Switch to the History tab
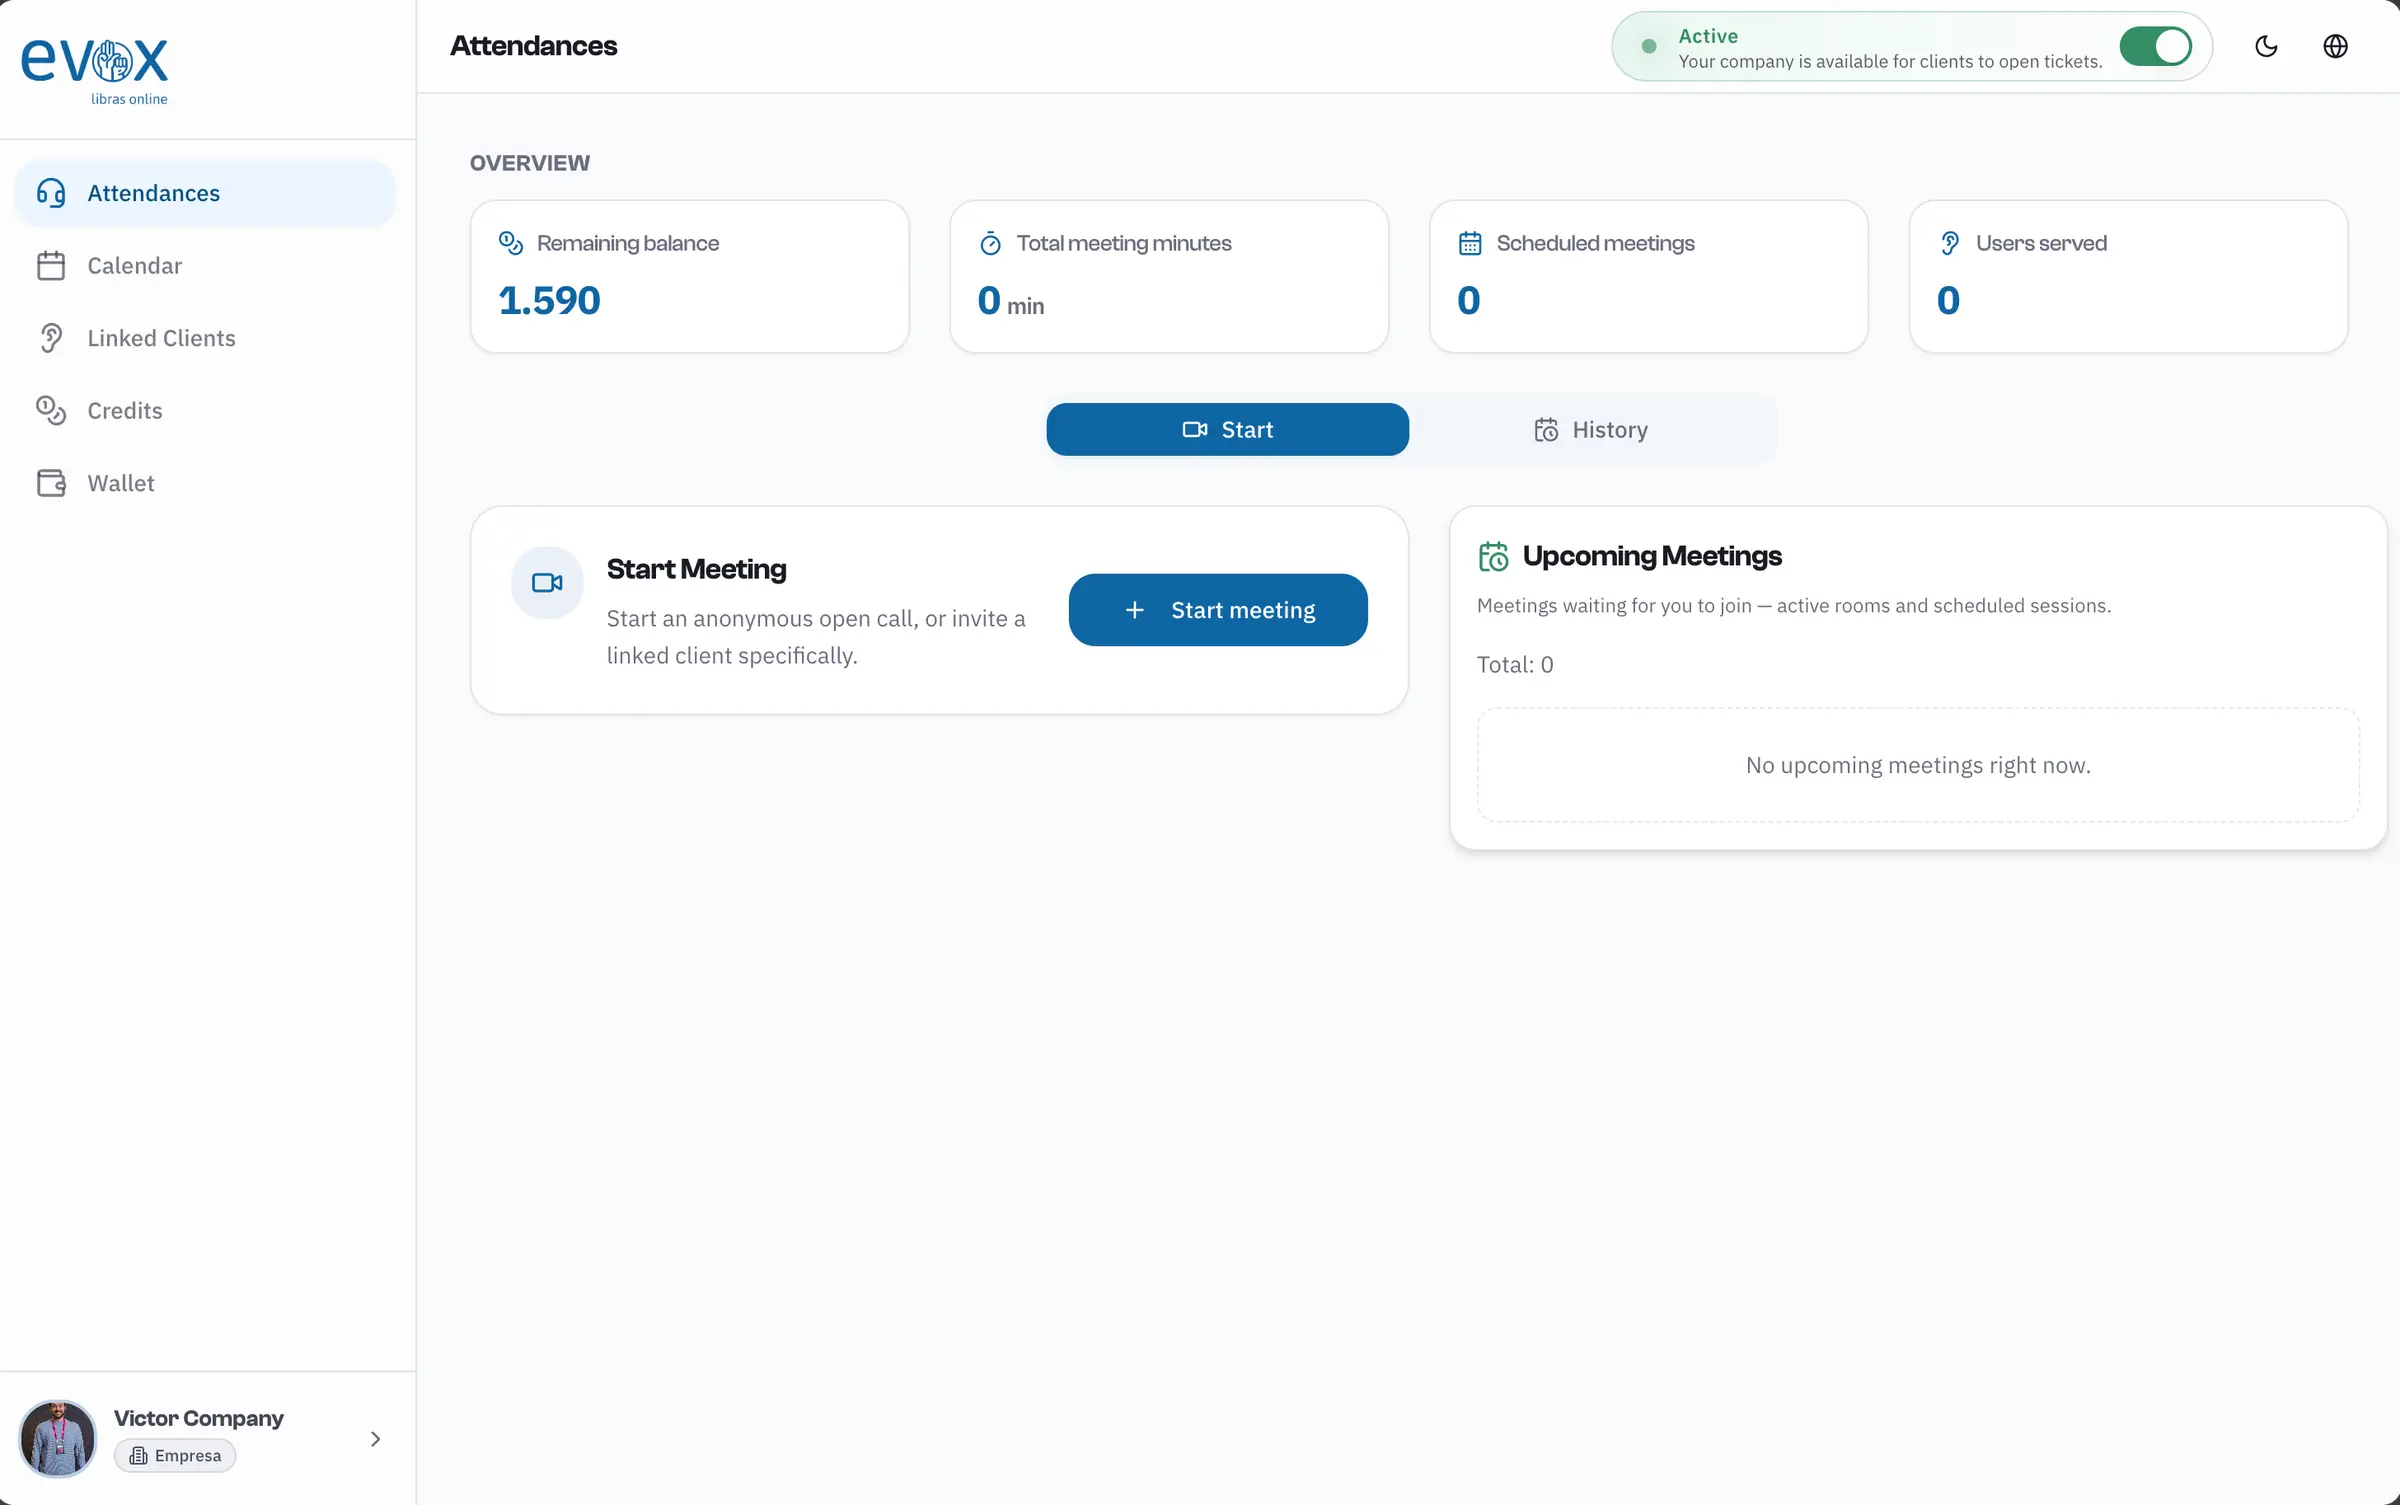2400x1505 pixels. pos(1591,430)
